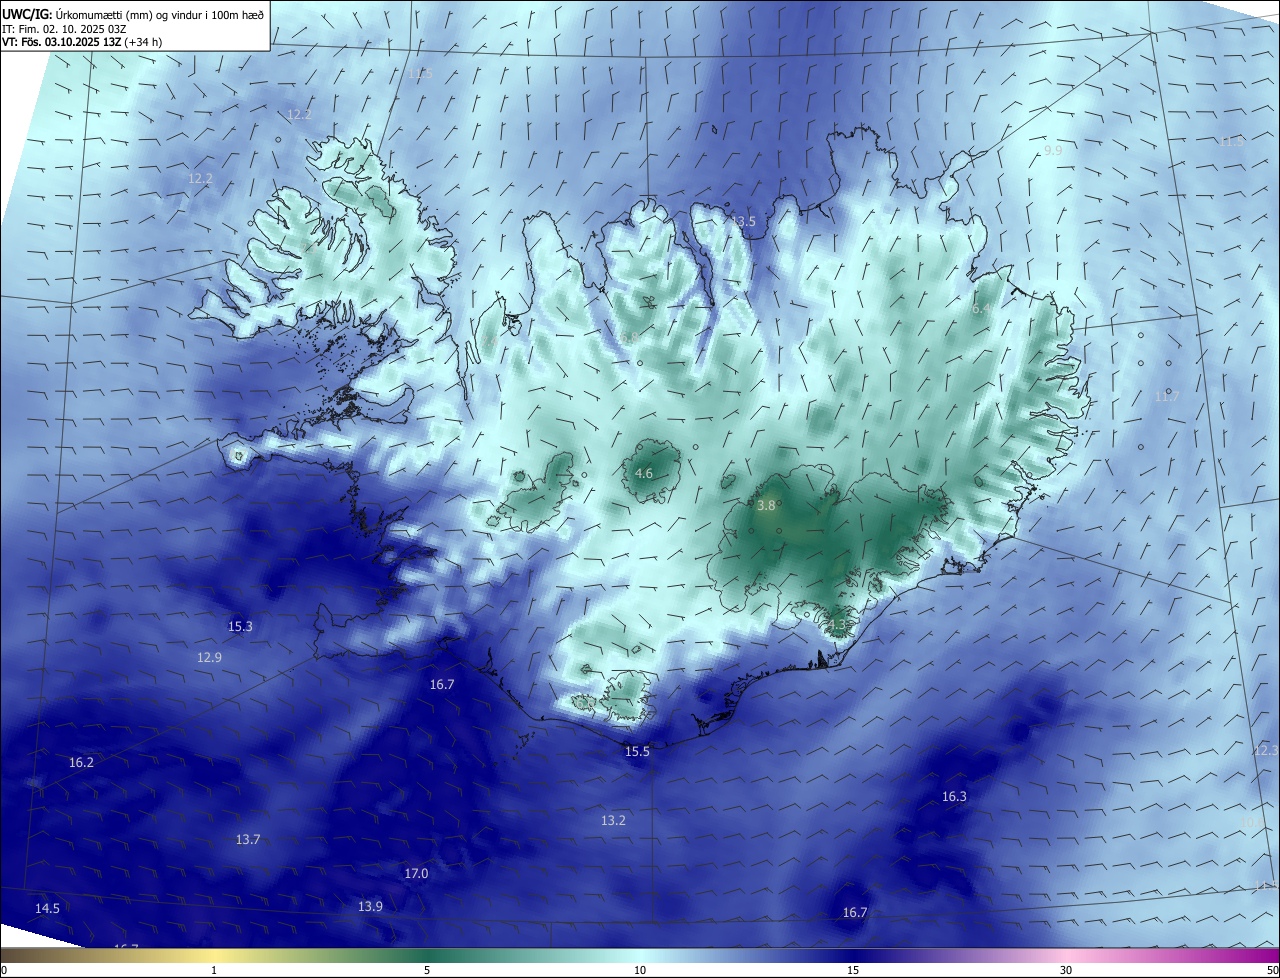Viewport: 1280px width, 978px height.
Task: Click the 16.2 value in the southwest sea
Action: (81, 762)
